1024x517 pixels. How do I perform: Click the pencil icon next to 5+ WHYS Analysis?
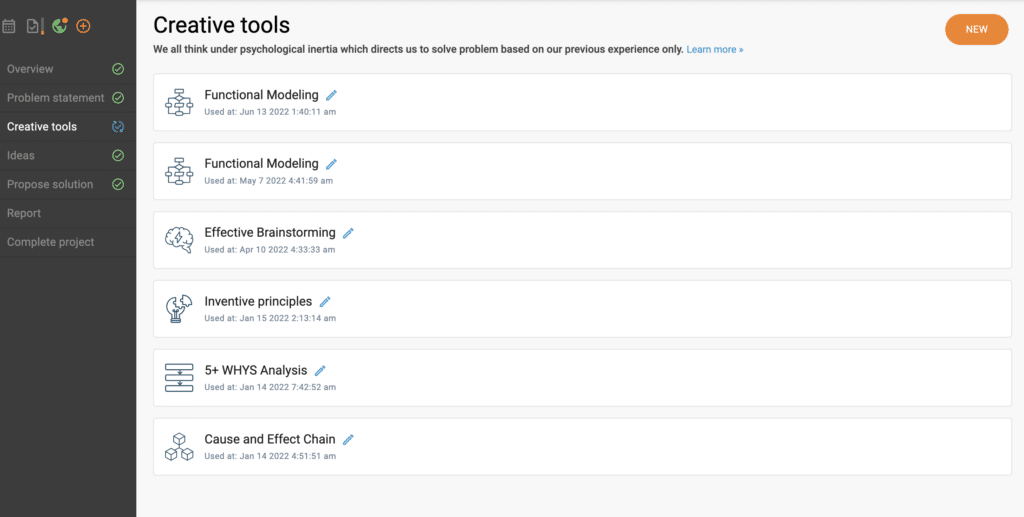[x=320, y=371]
